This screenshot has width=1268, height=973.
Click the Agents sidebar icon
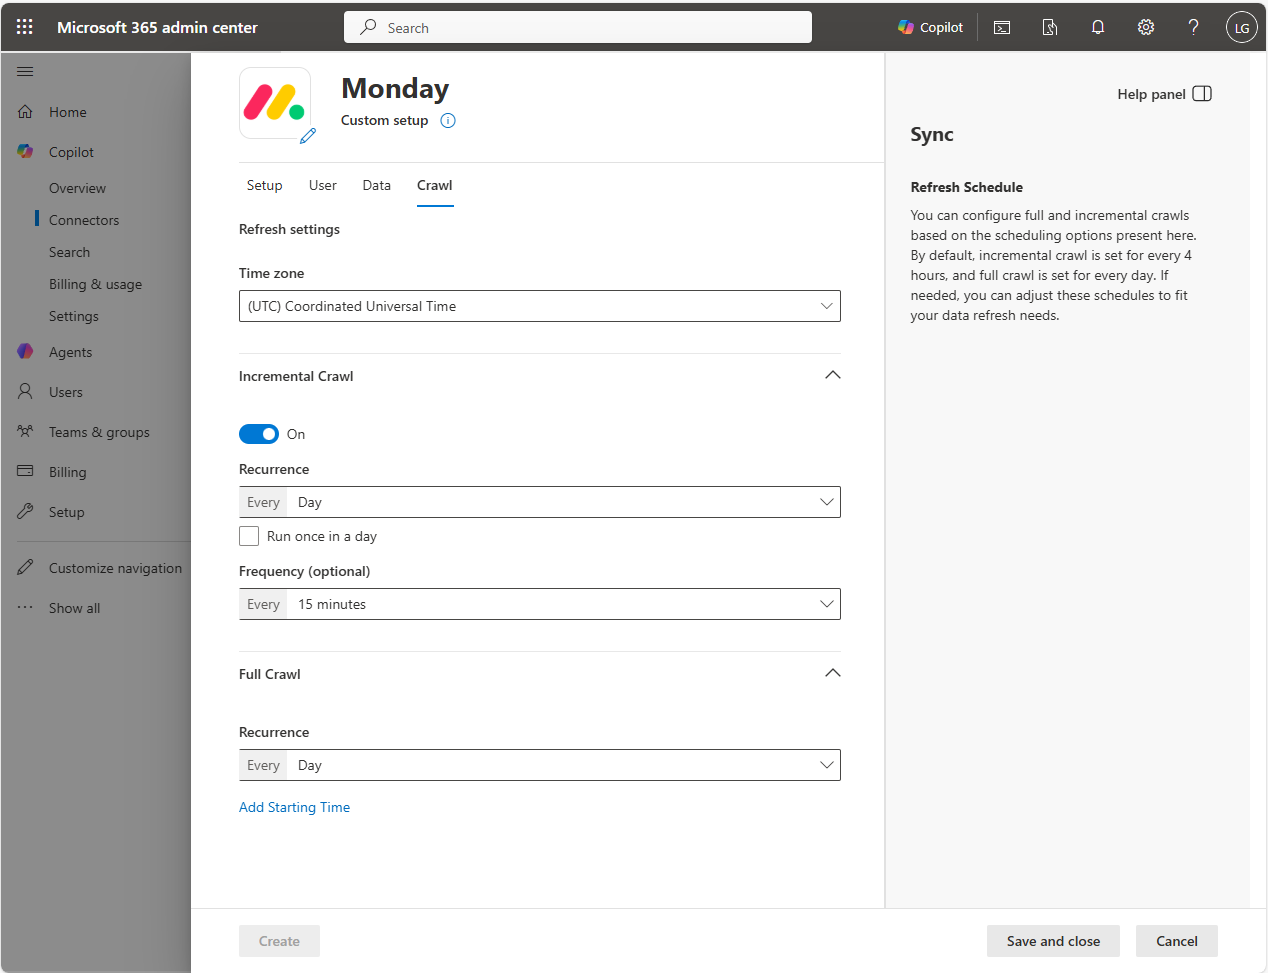(x=25, y=352)
